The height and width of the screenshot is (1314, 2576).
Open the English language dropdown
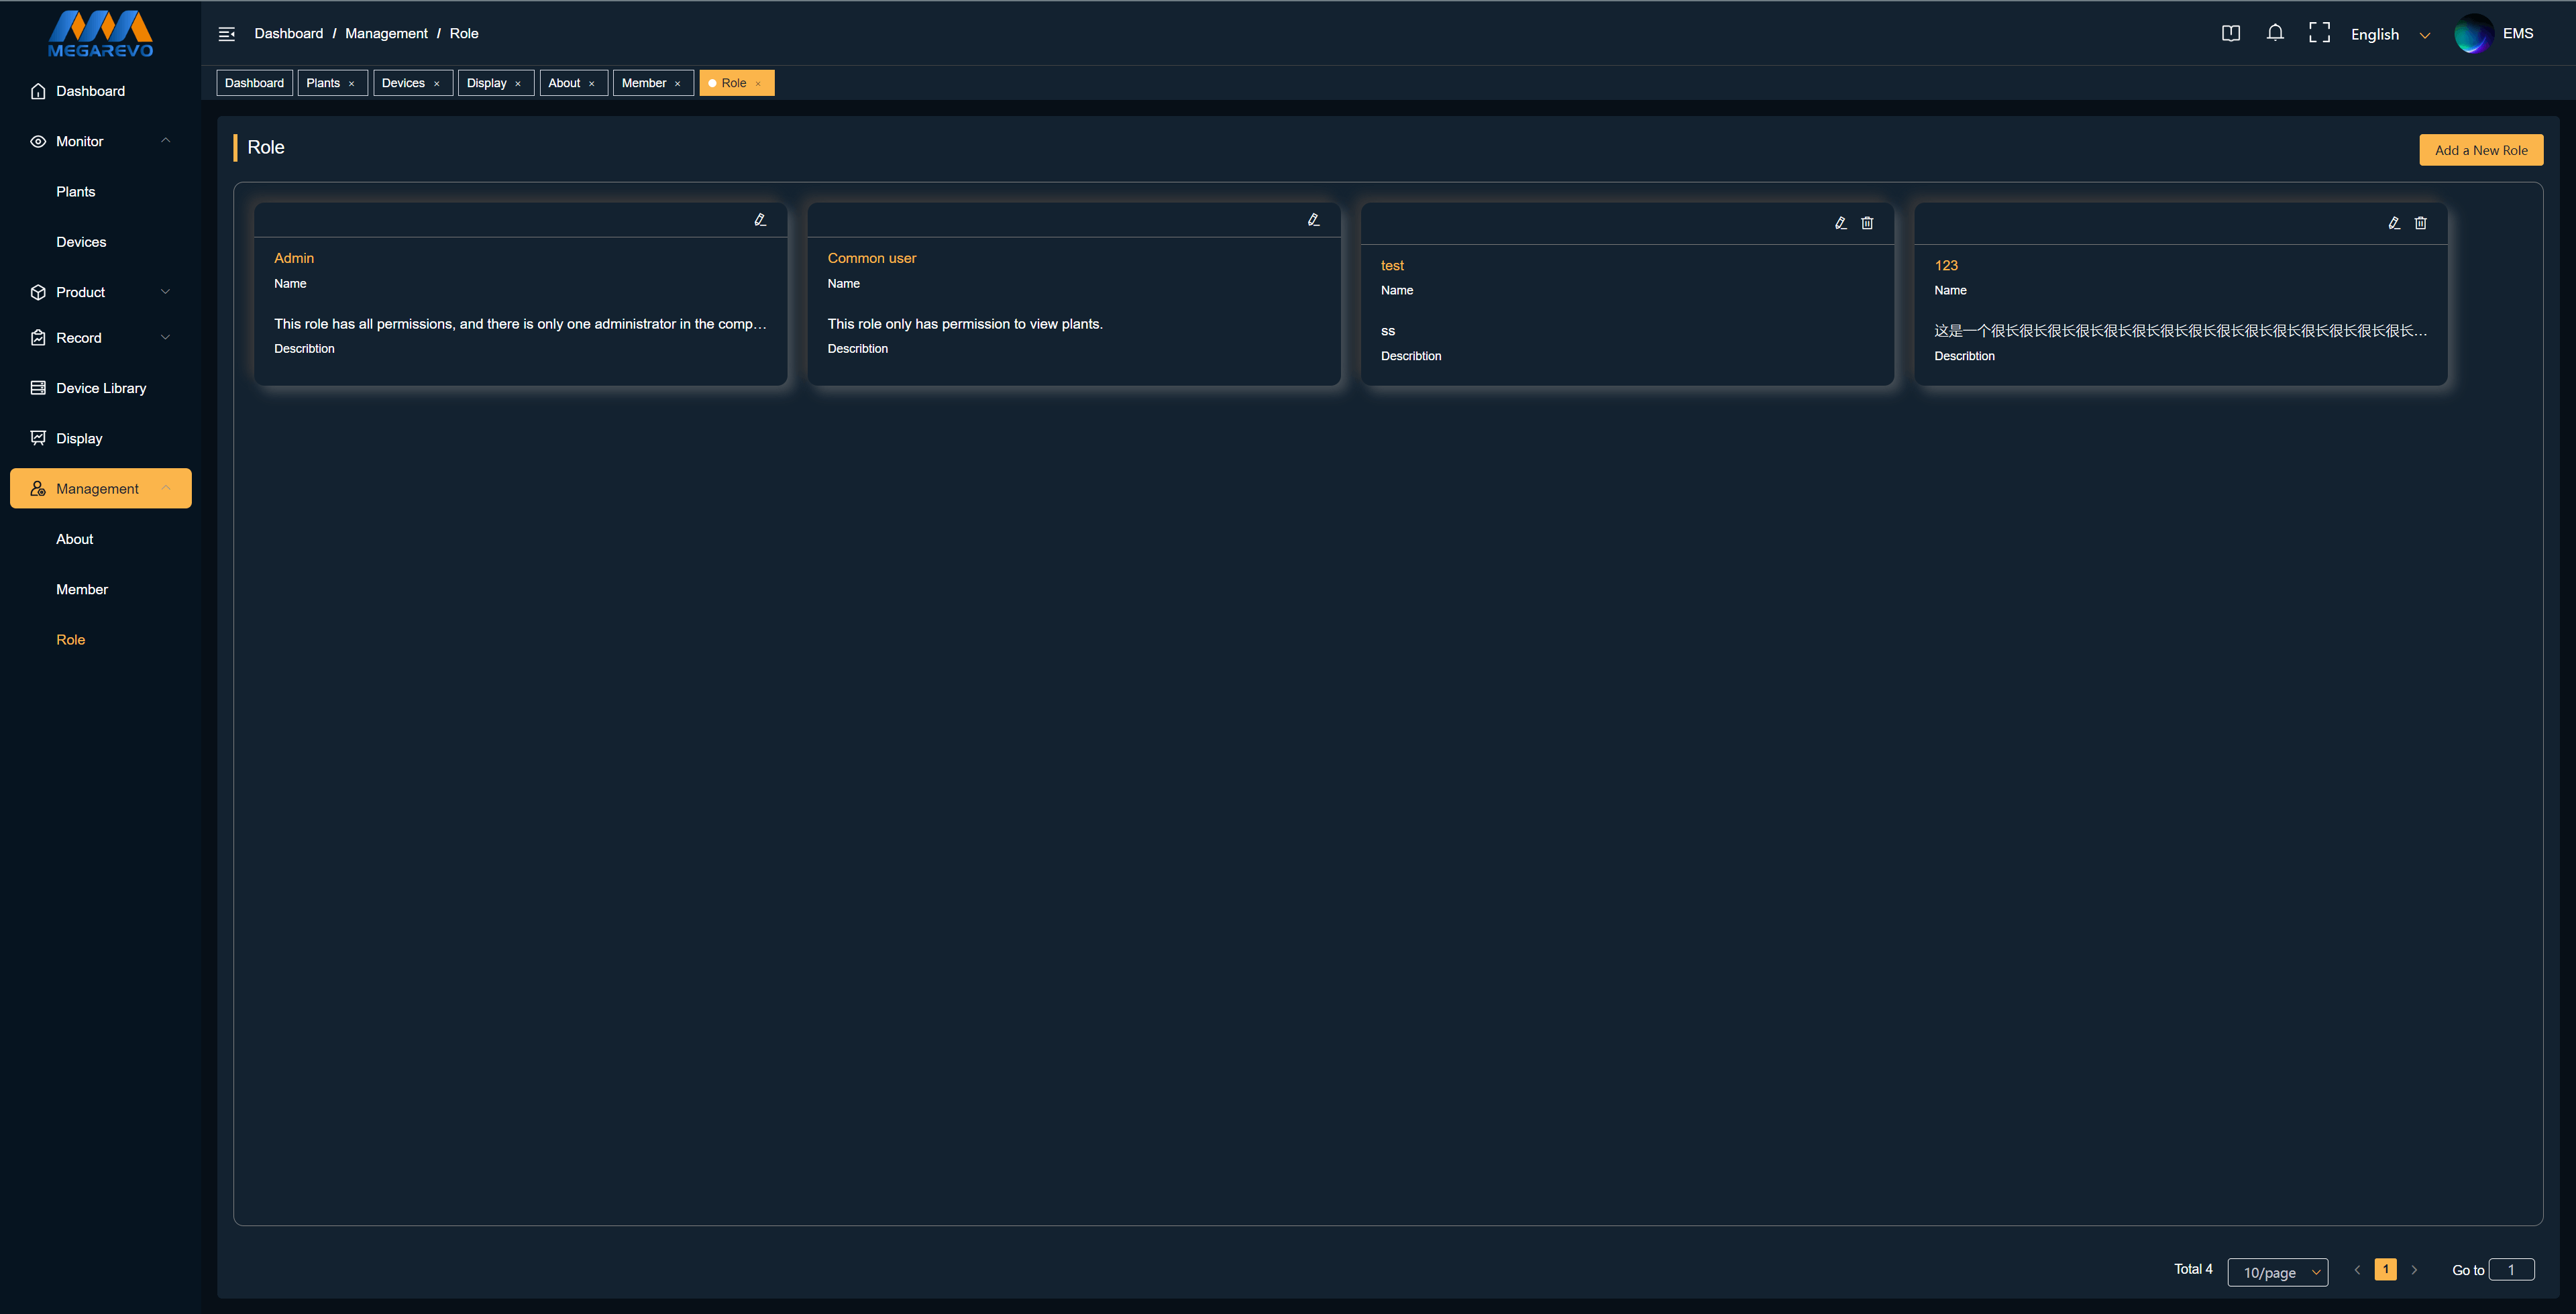tap(2390, 34)
